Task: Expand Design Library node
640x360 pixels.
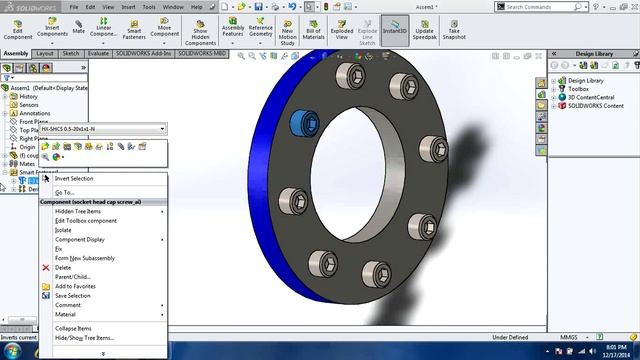Action: pos(554,81)
